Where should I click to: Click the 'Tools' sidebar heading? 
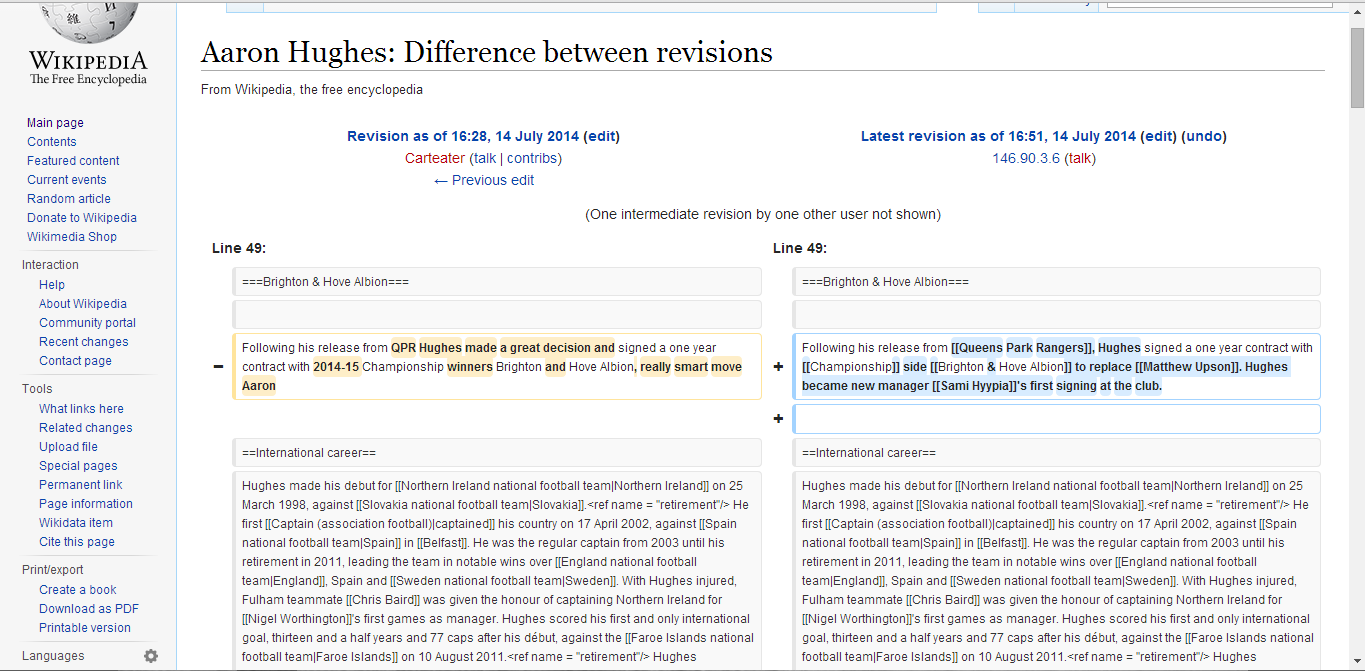point(37,389)
